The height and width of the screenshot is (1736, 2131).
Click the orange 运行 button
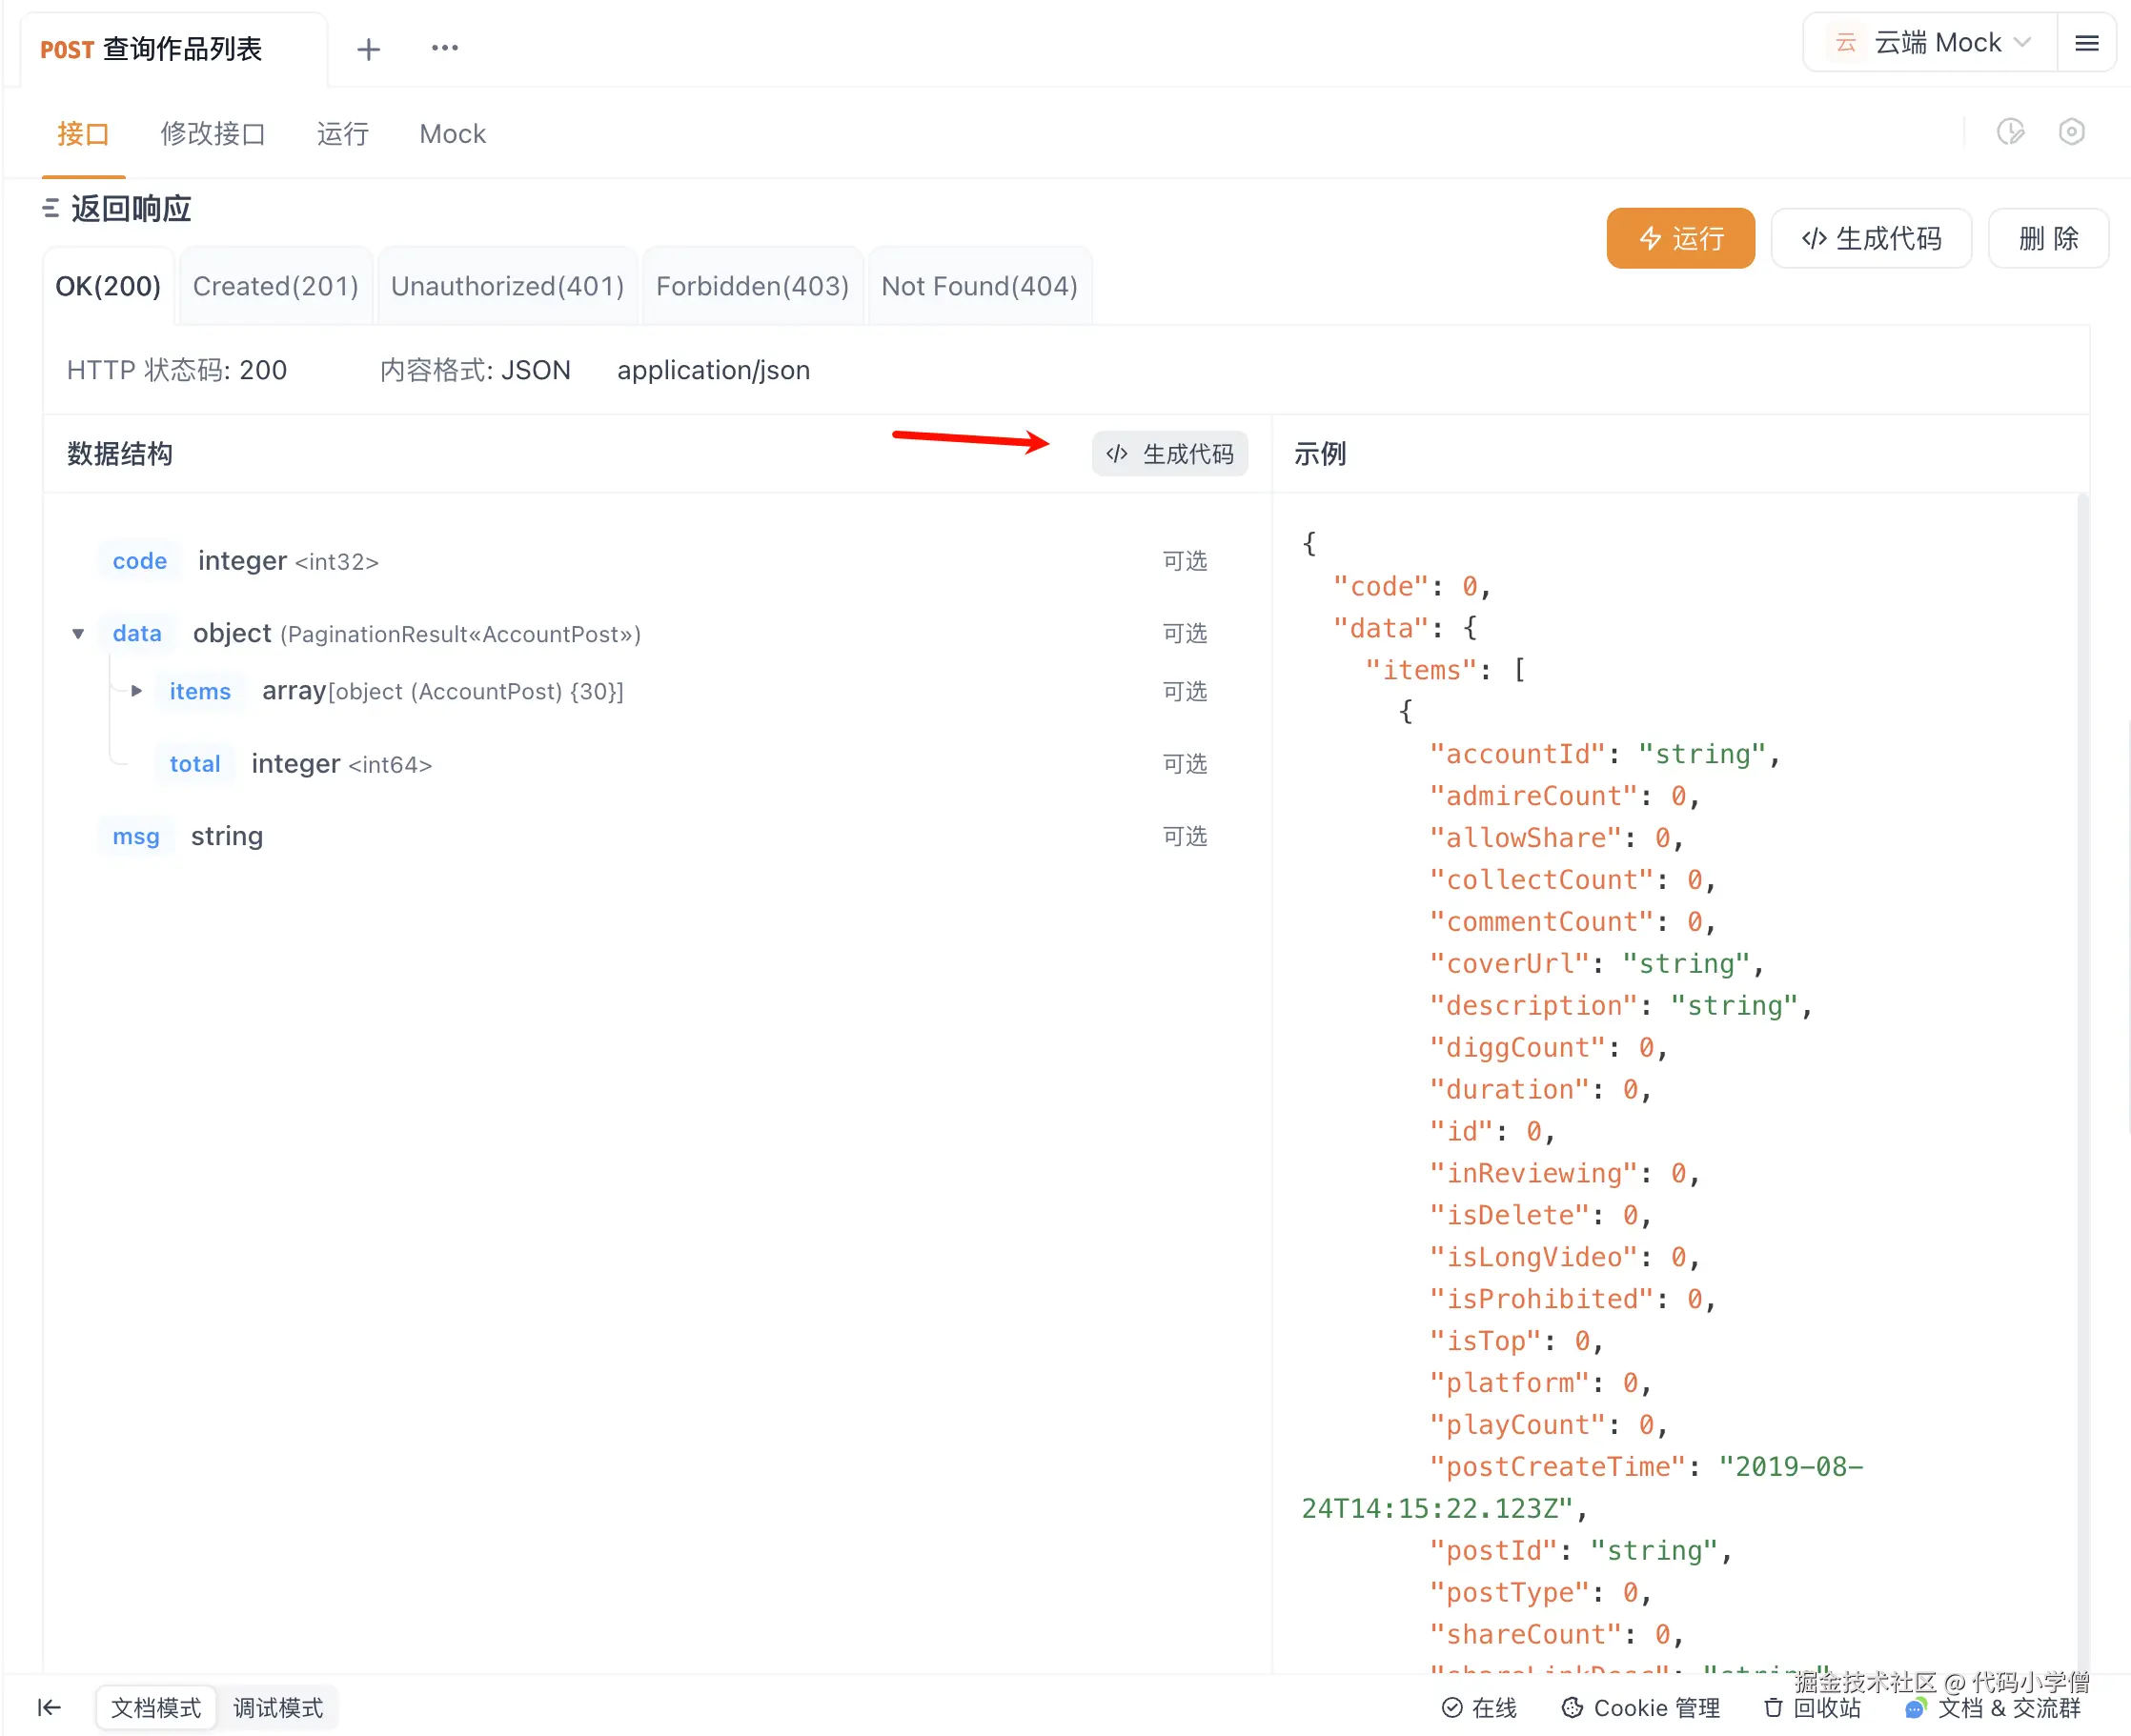click(1680, 238)
